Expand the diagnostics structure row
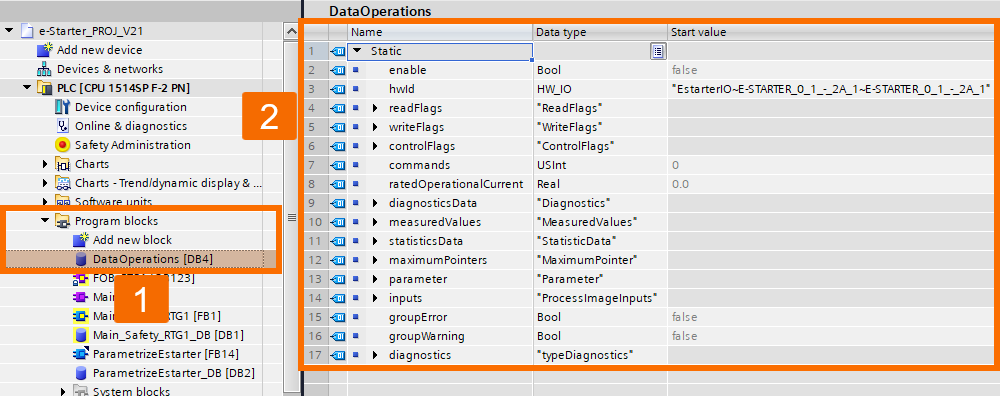The image size is (1000, 396). [x=376, y=355]
